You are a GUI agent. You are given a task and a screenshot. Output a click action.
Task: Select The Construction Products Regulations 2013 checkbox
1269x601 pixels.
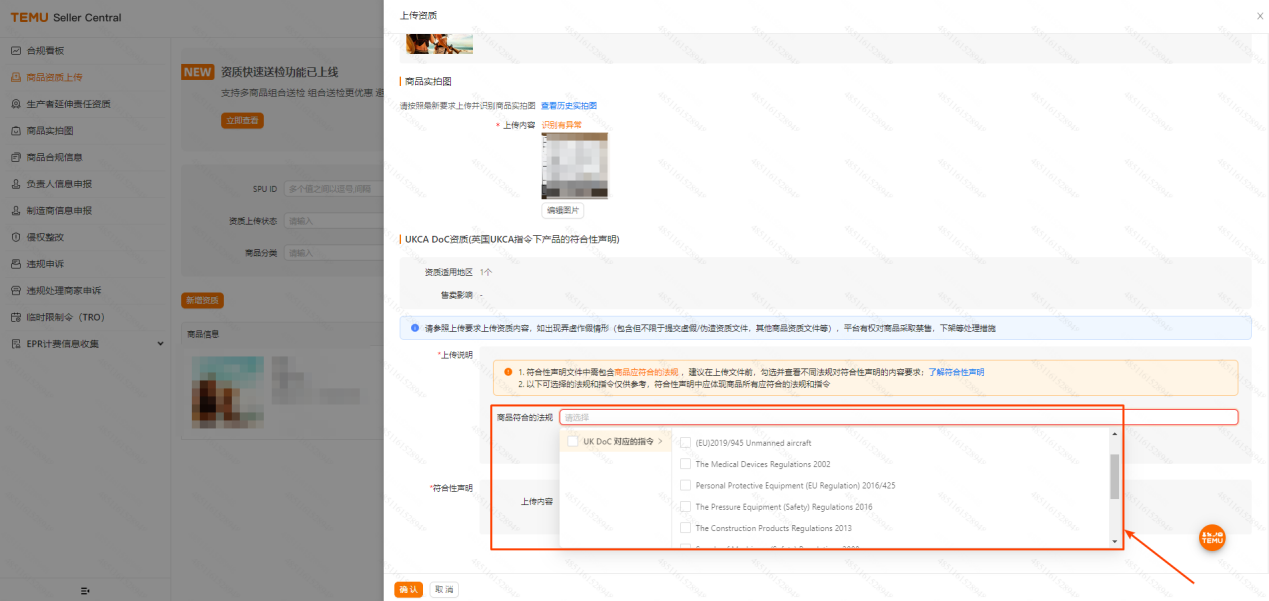coord(685,528)
